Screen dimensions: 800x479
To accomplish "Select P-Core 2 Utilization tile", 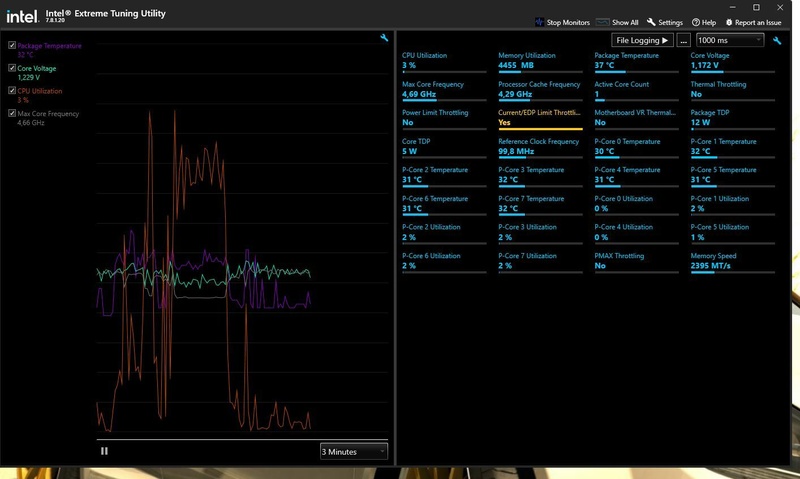I will click(444, 233).
